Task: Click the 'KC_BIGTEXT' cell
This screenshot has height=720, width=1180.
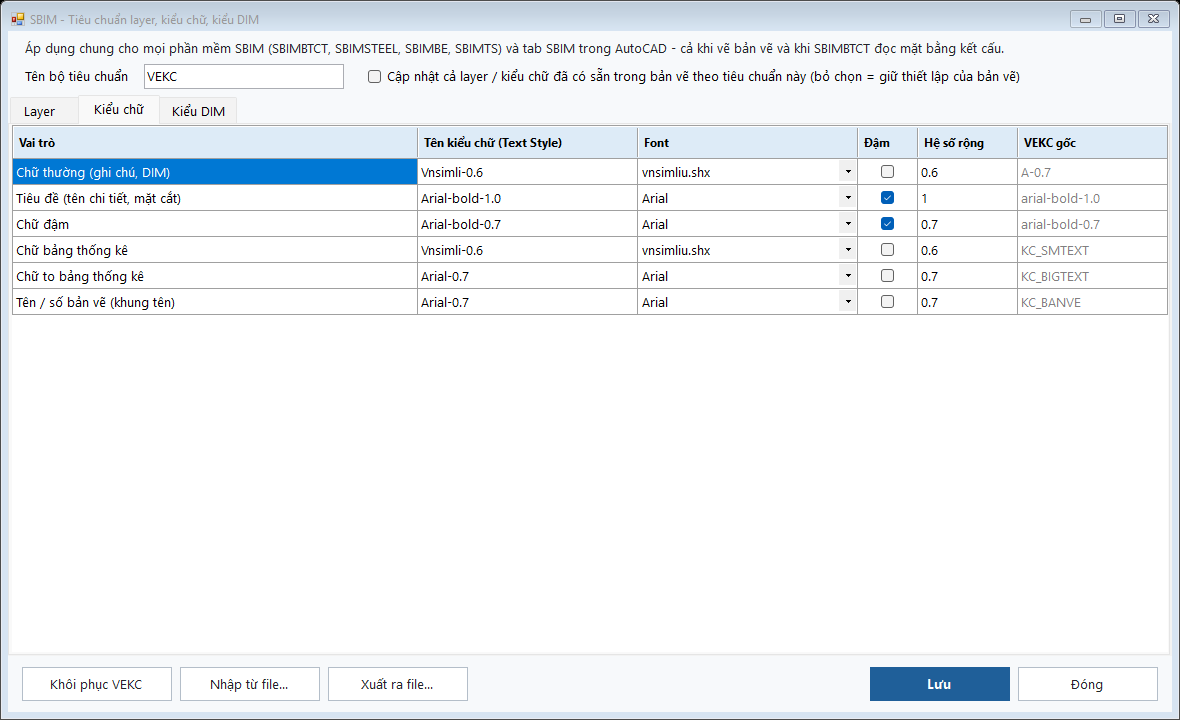Action: click(1092, 276)
